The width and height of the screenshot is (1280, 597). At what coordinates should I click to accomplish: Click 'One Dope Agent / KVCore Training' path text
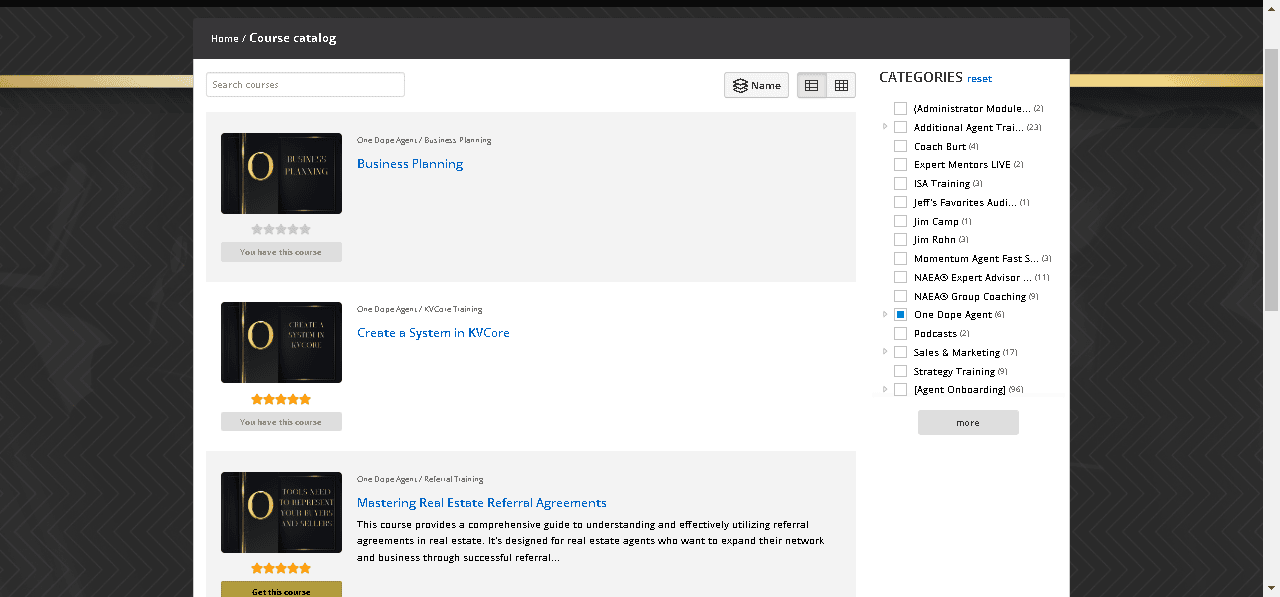[x=419, y=310]
